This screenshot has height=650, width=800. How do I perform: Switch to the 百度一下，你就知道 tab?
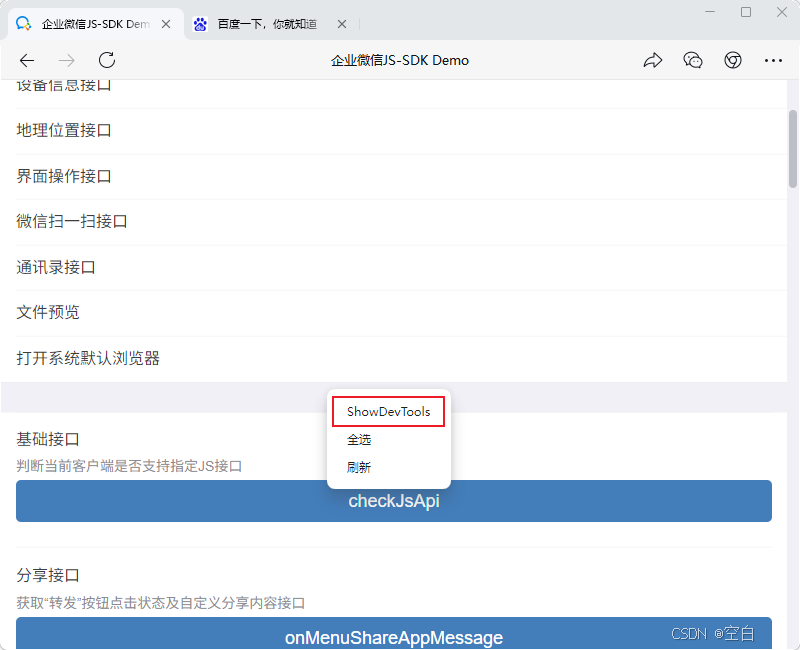267,24
